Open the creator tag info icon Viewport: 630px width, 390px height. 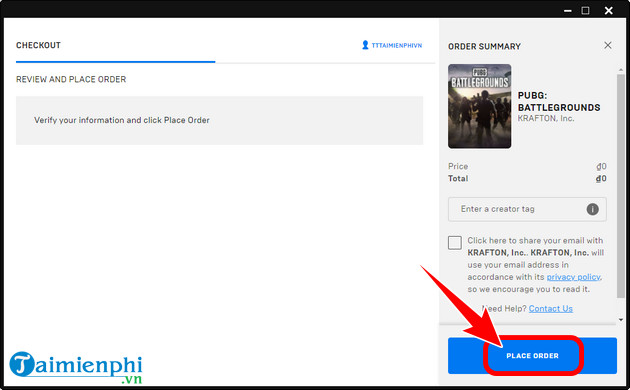pos(592,209)
